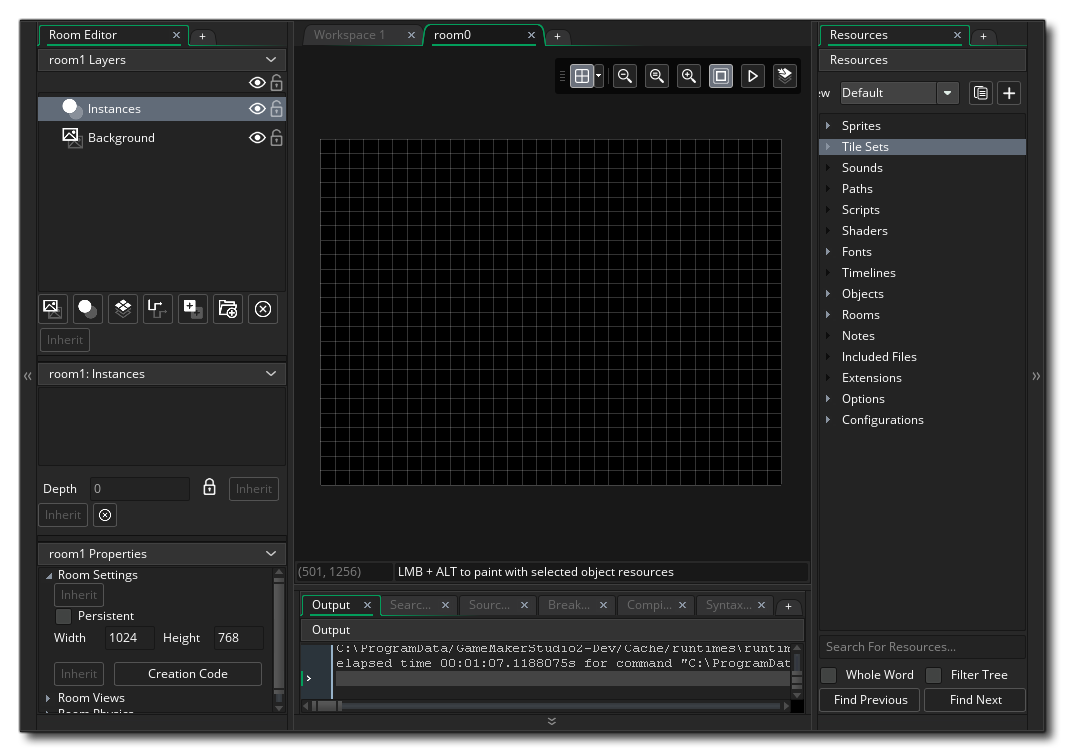1065x752 pixels.
Task: Toggle visibility of all layers header eye
Action: pyautogui.click(x=257, y=83)
